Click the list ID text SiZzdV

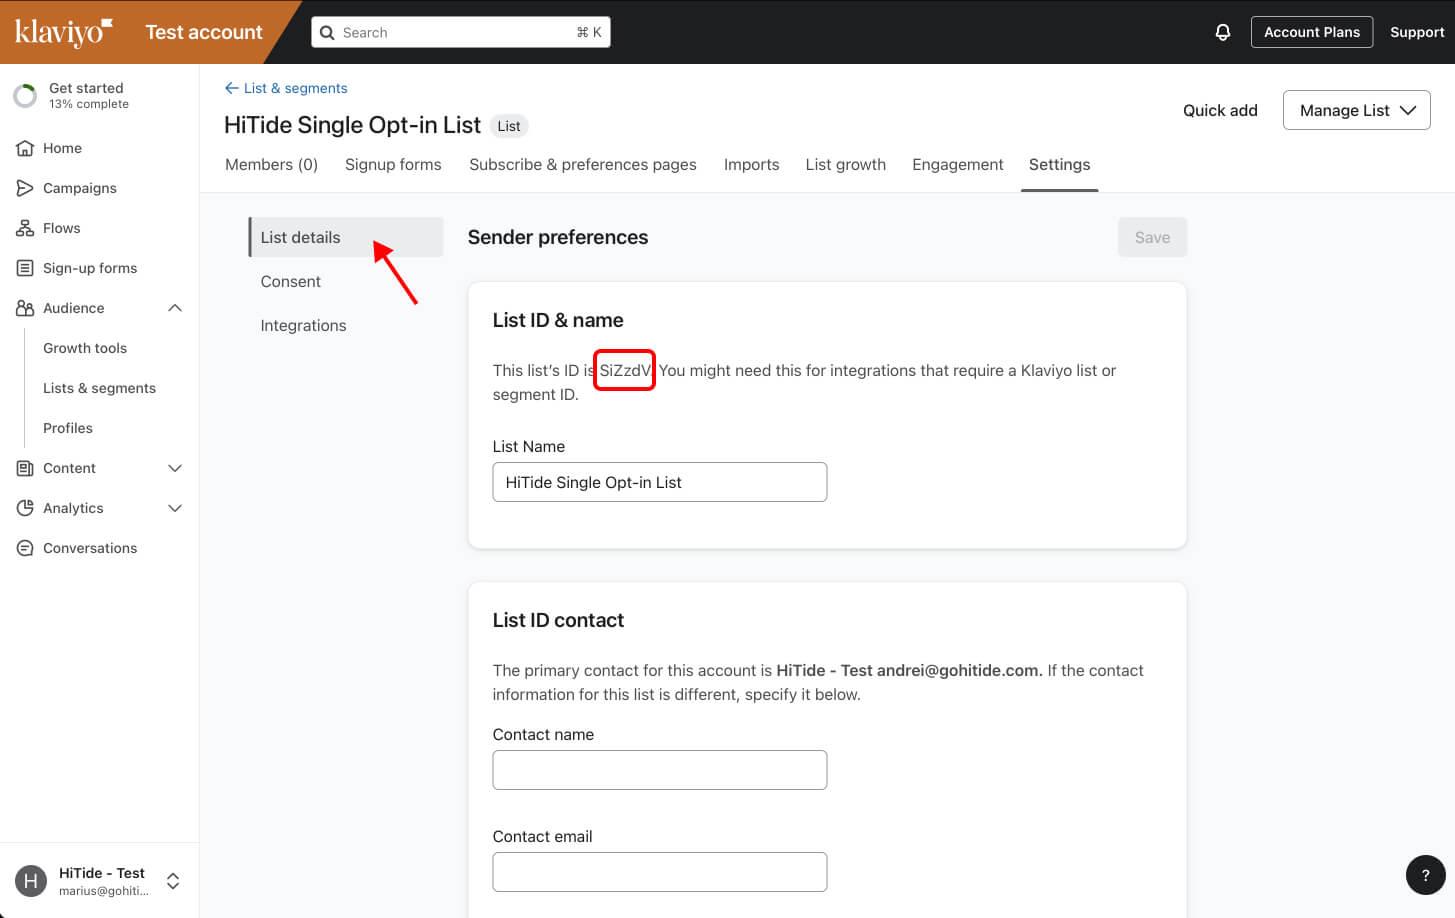pyautogui.click(x=625, y=370)
